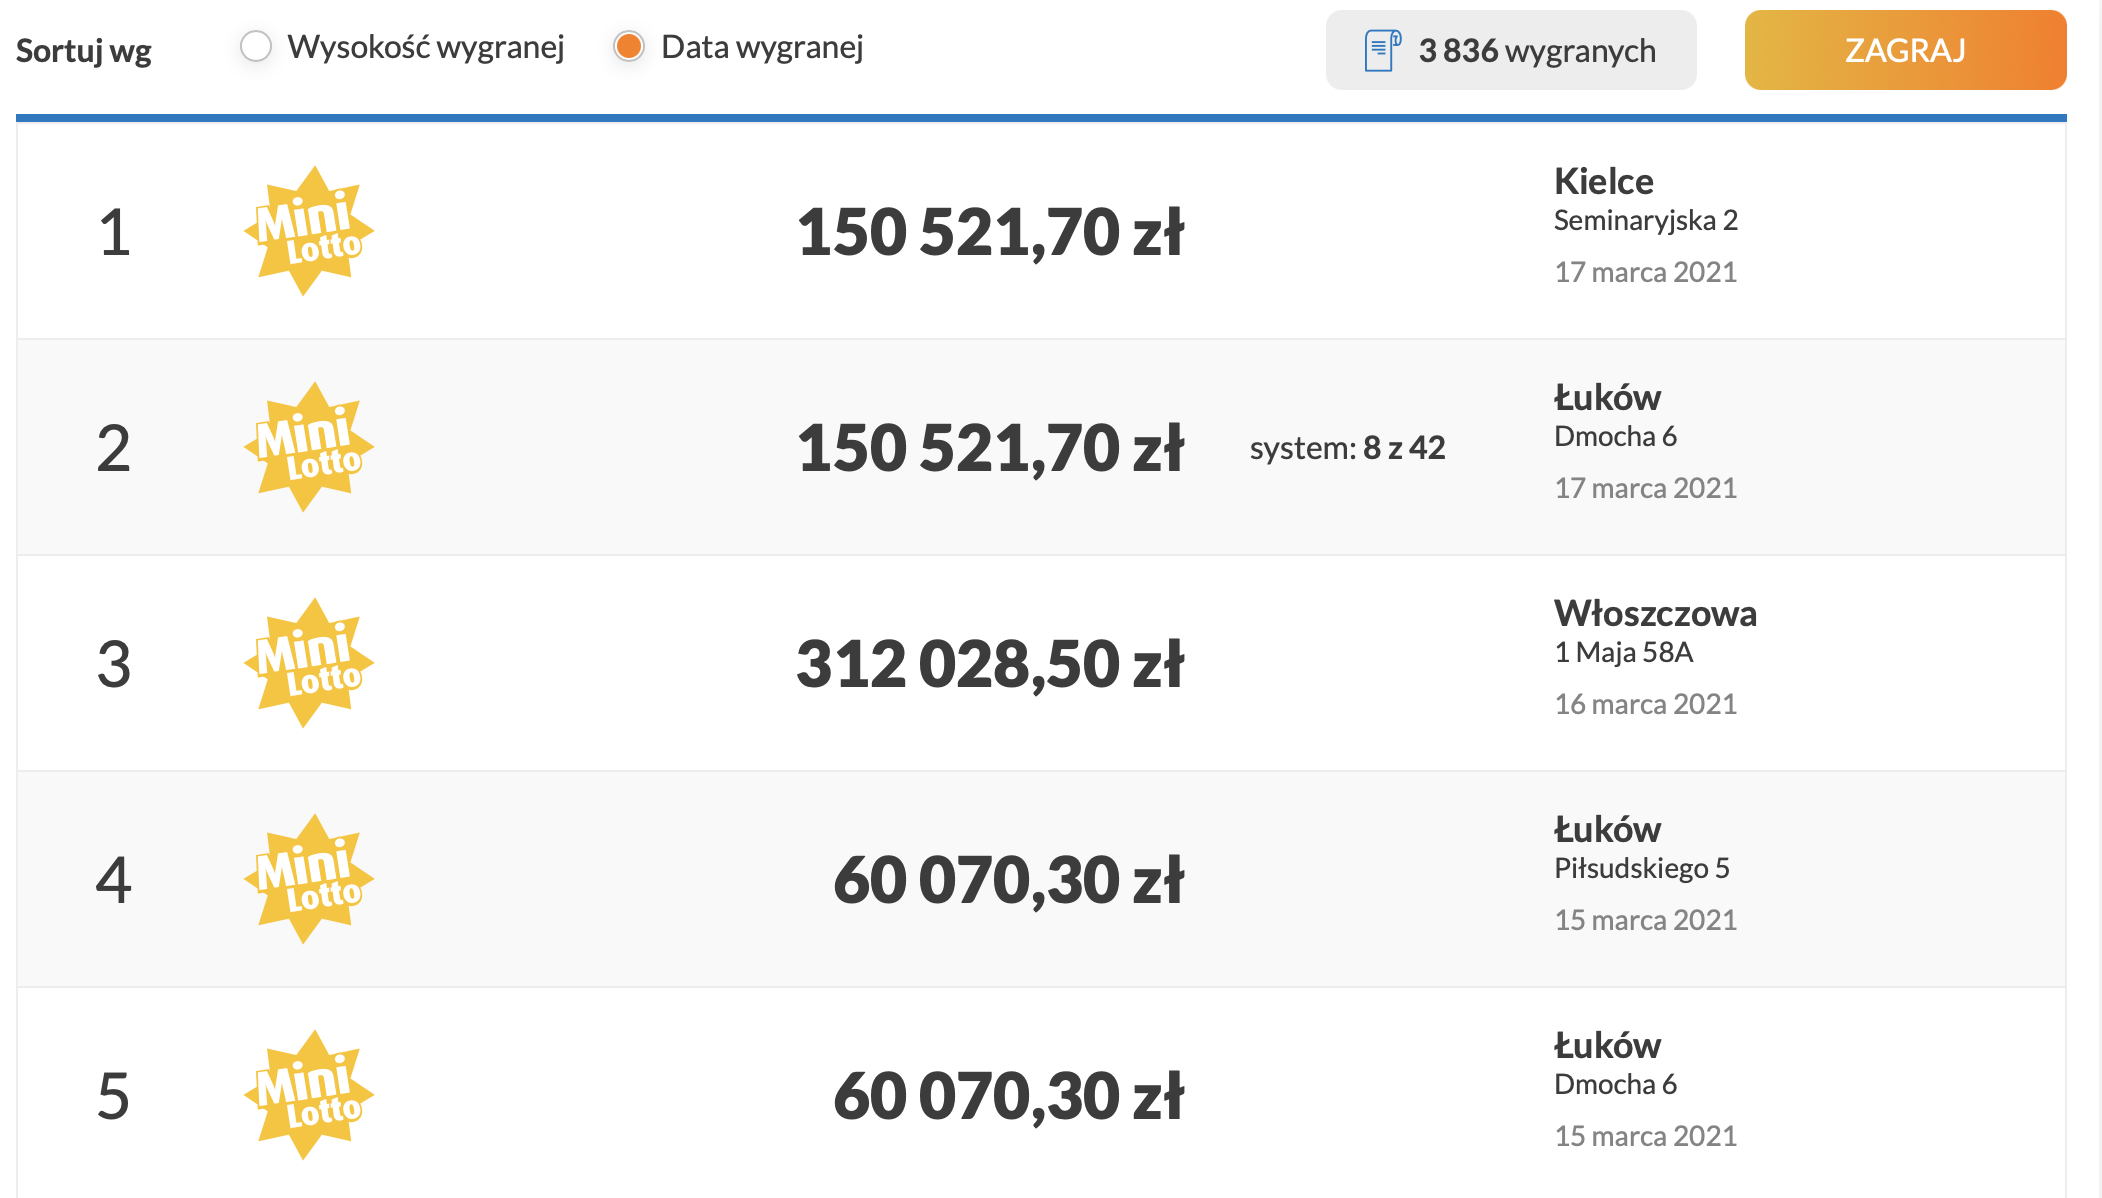Click Mini Lotto logo in row 3
The height and width of the screenshot is (1198, 2102).
[x=308, y=663]
